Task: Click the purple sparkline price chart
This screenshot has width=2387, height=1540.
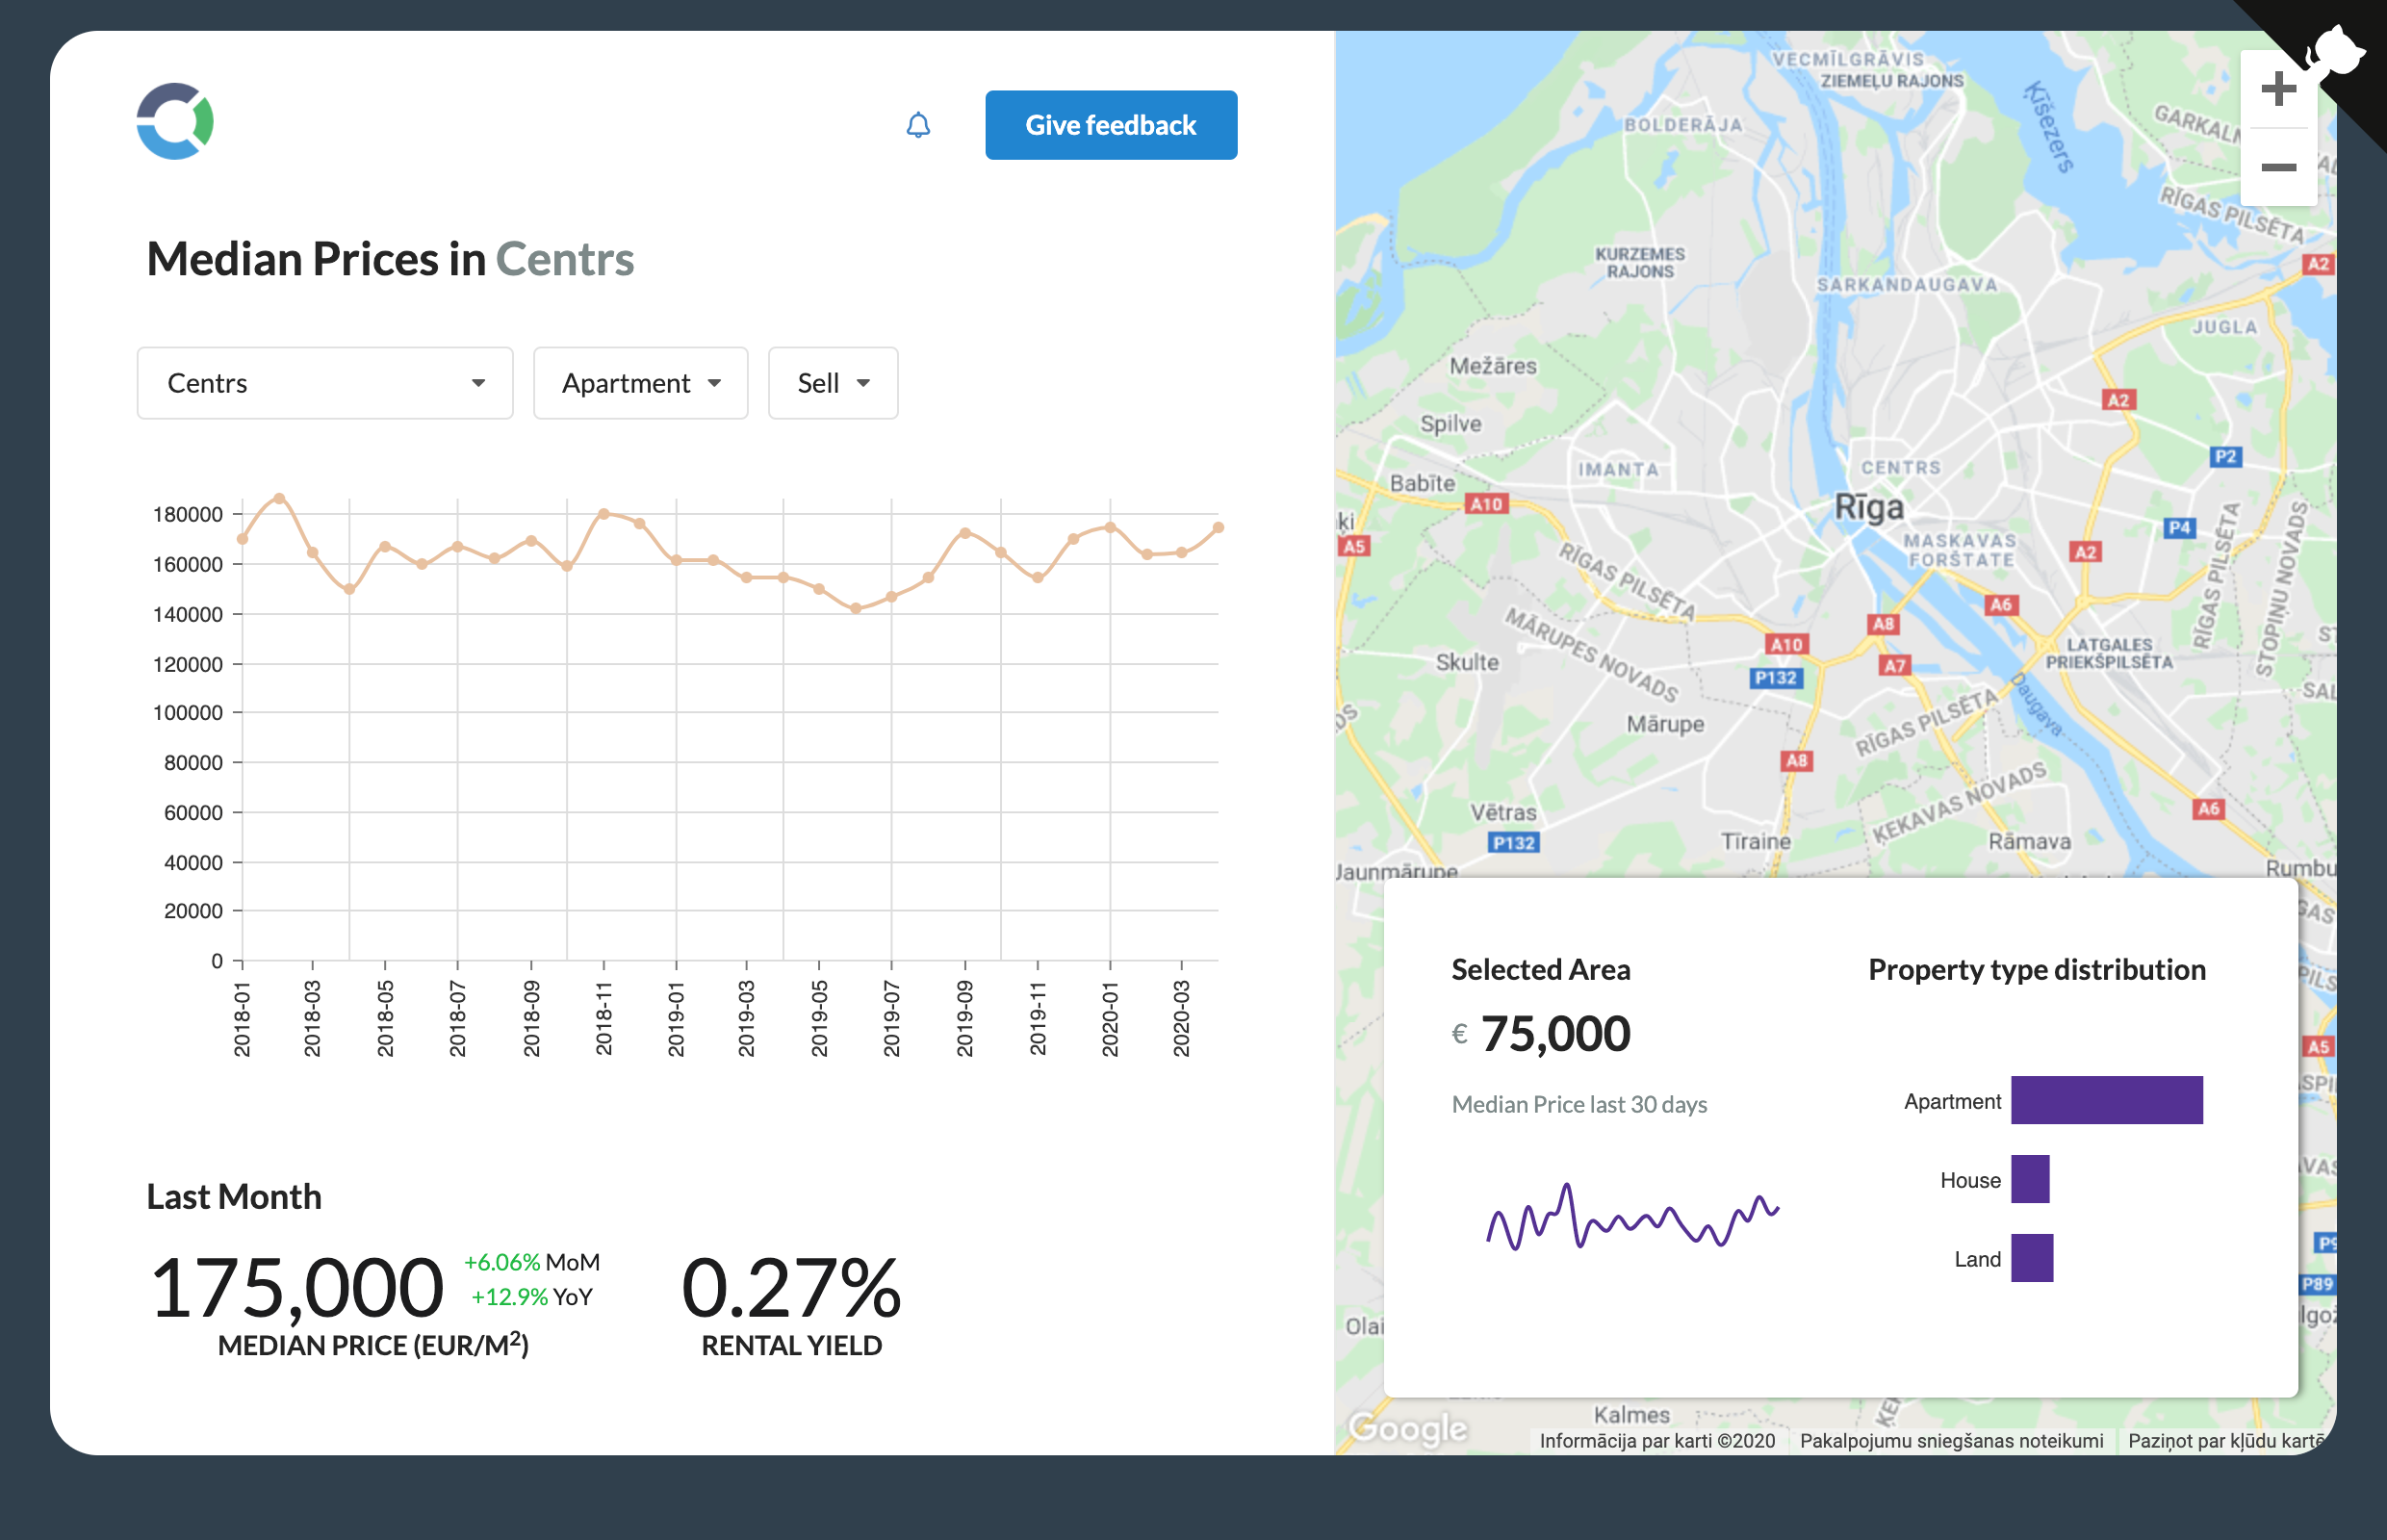Action: coord(1633,1217)
